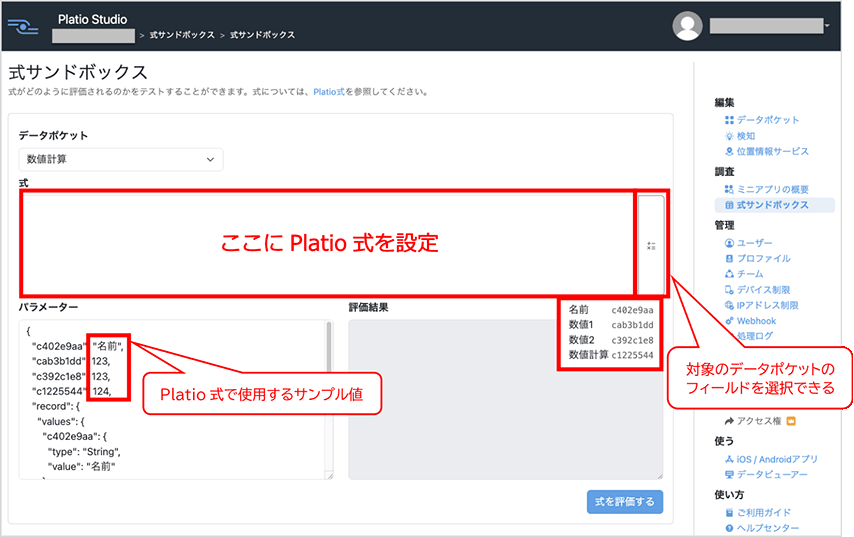Open チーム sidebar item

(744, 274)
